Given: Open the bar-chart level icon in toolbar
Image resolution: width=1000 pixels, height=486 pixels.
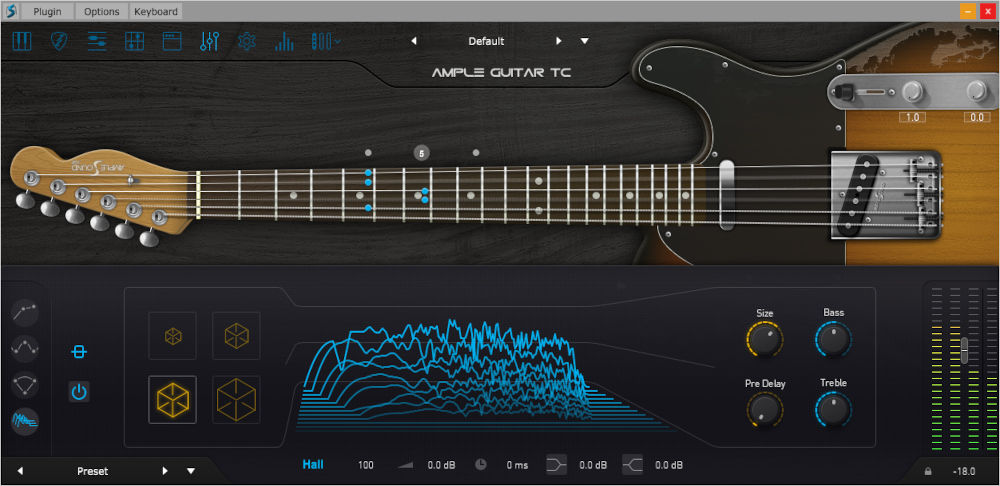Looking at the screenshot, I should 284,41.
